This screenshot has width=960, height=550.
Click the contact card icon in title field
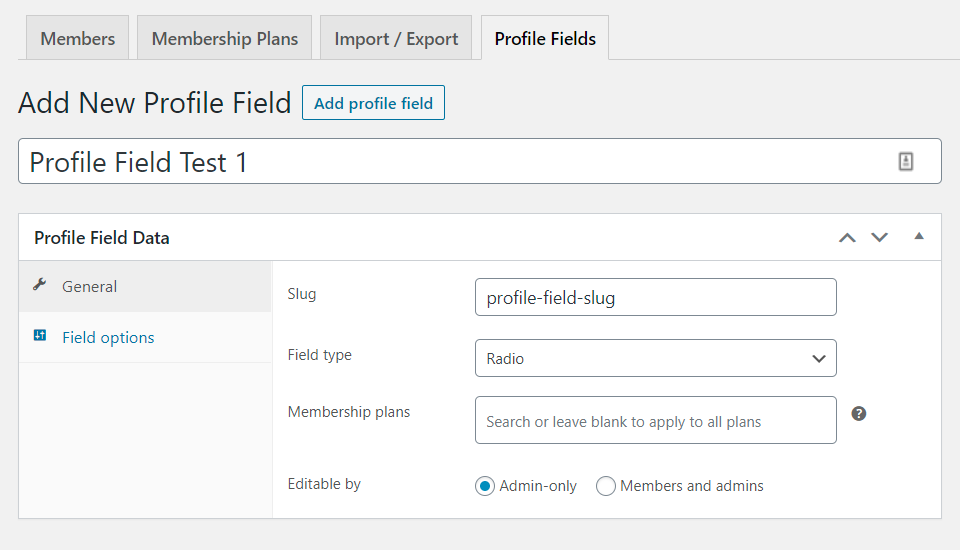point(906,161)
